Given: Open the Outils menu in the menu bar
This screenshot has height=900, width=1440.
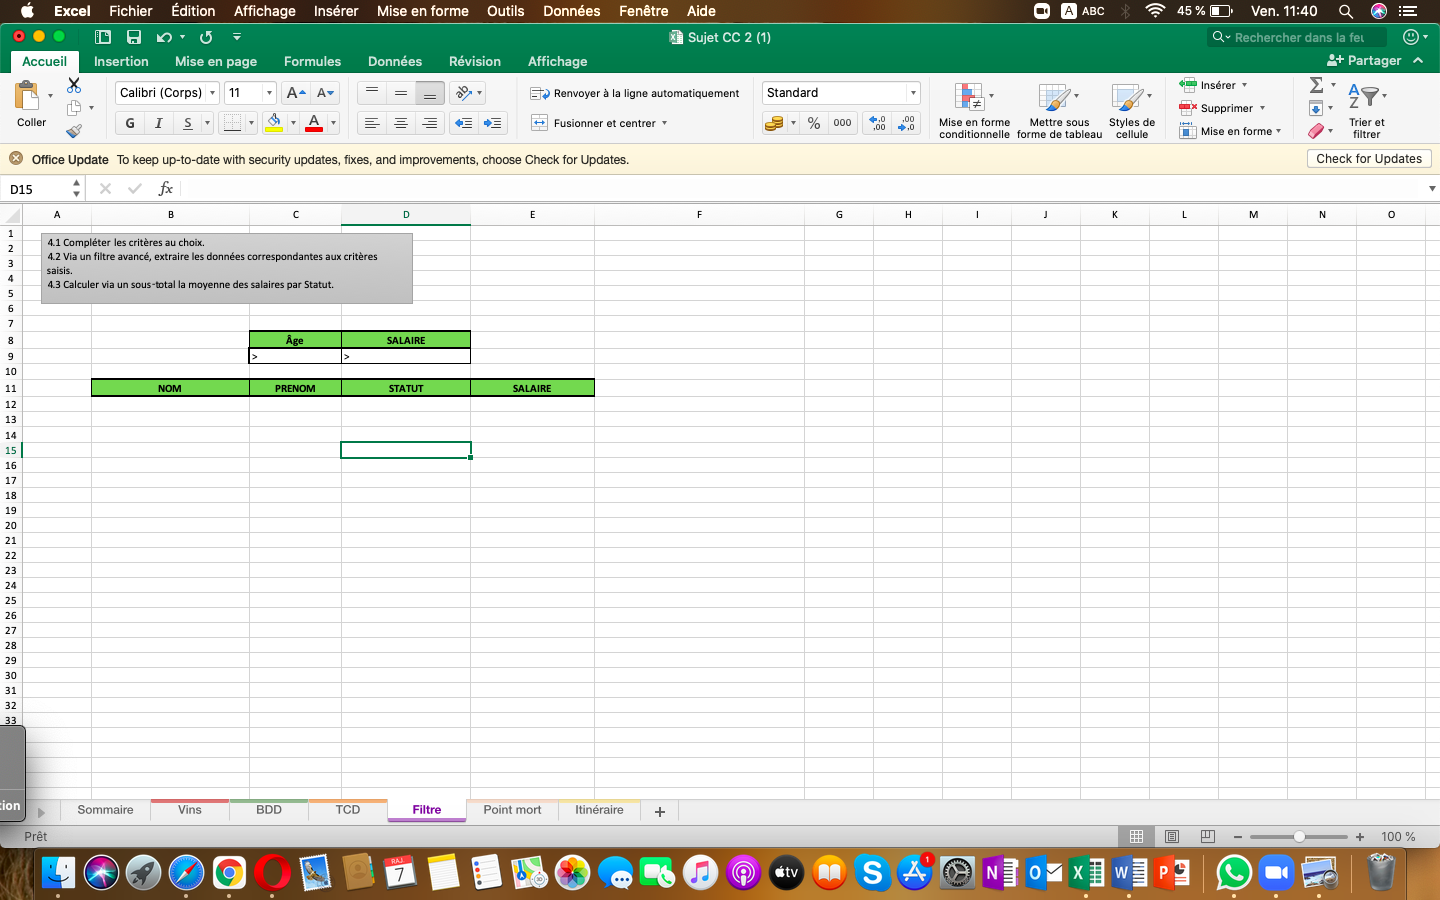Looking at the screenshot, I should tap(506, 11).
